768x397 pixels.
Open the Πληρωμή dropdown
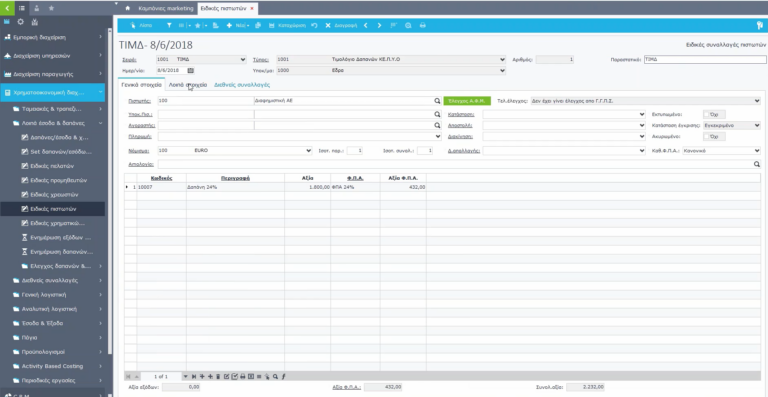click(300, 137)
